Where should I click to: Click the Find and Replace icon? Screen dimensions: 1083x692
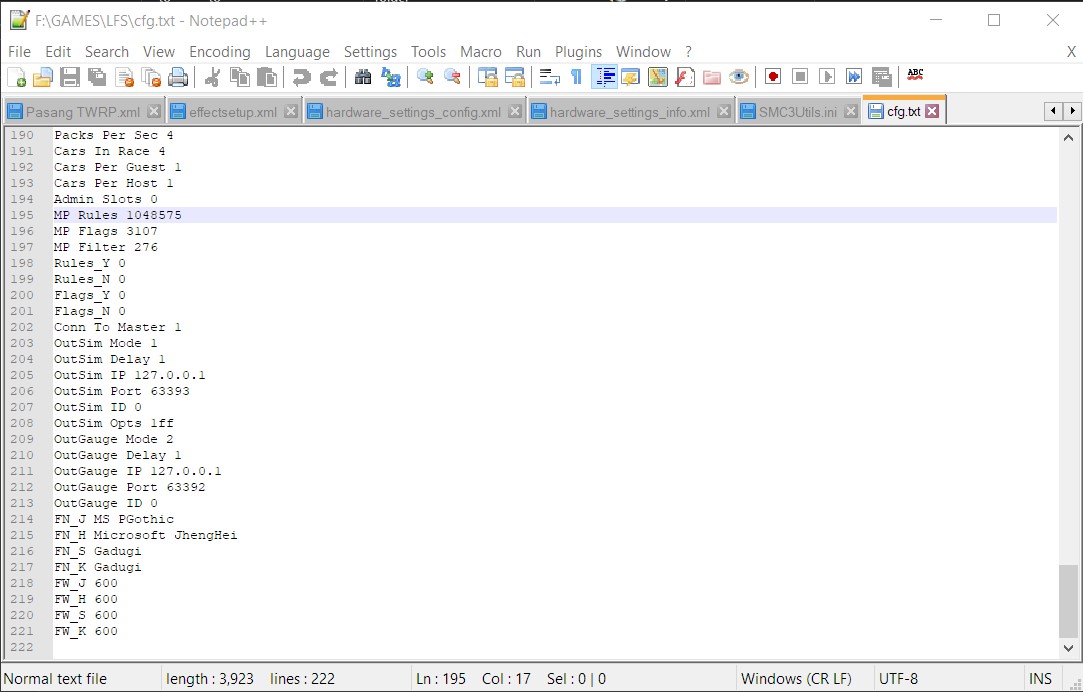391,77
